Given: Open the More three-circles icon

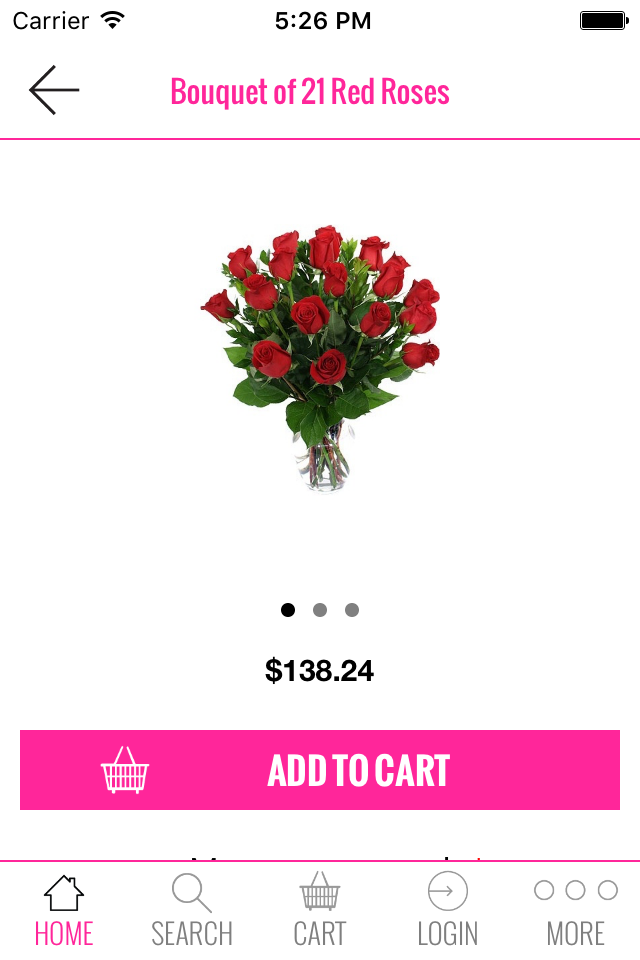Looking at the screenshot, I should pos(576,890).
